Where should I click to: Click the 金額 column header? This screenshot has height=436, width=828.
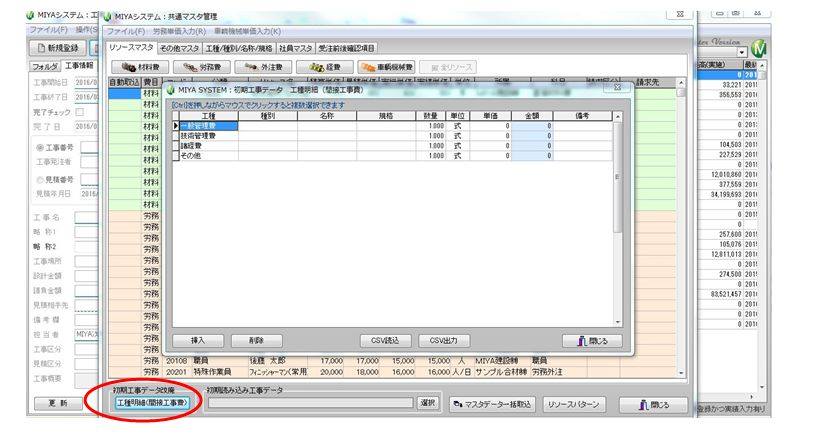click(532, 116)
